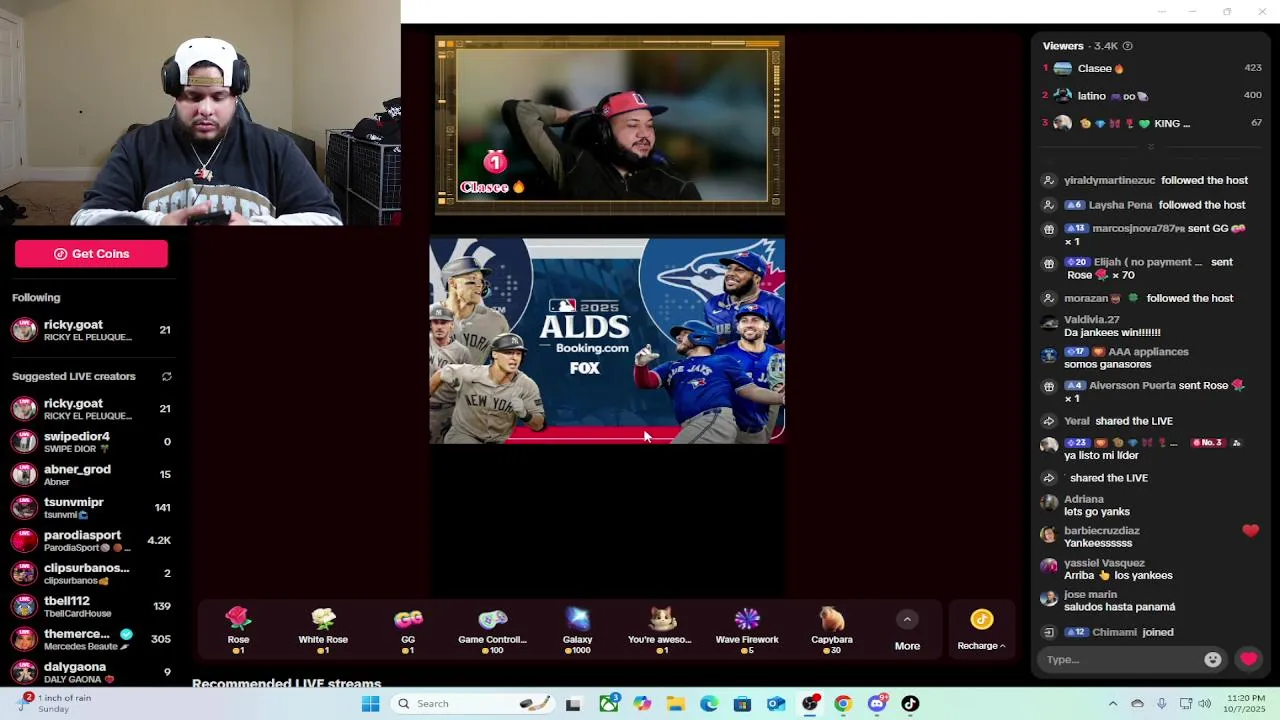
Task: Select second-ranked viewer latino
Action: 1151,96
